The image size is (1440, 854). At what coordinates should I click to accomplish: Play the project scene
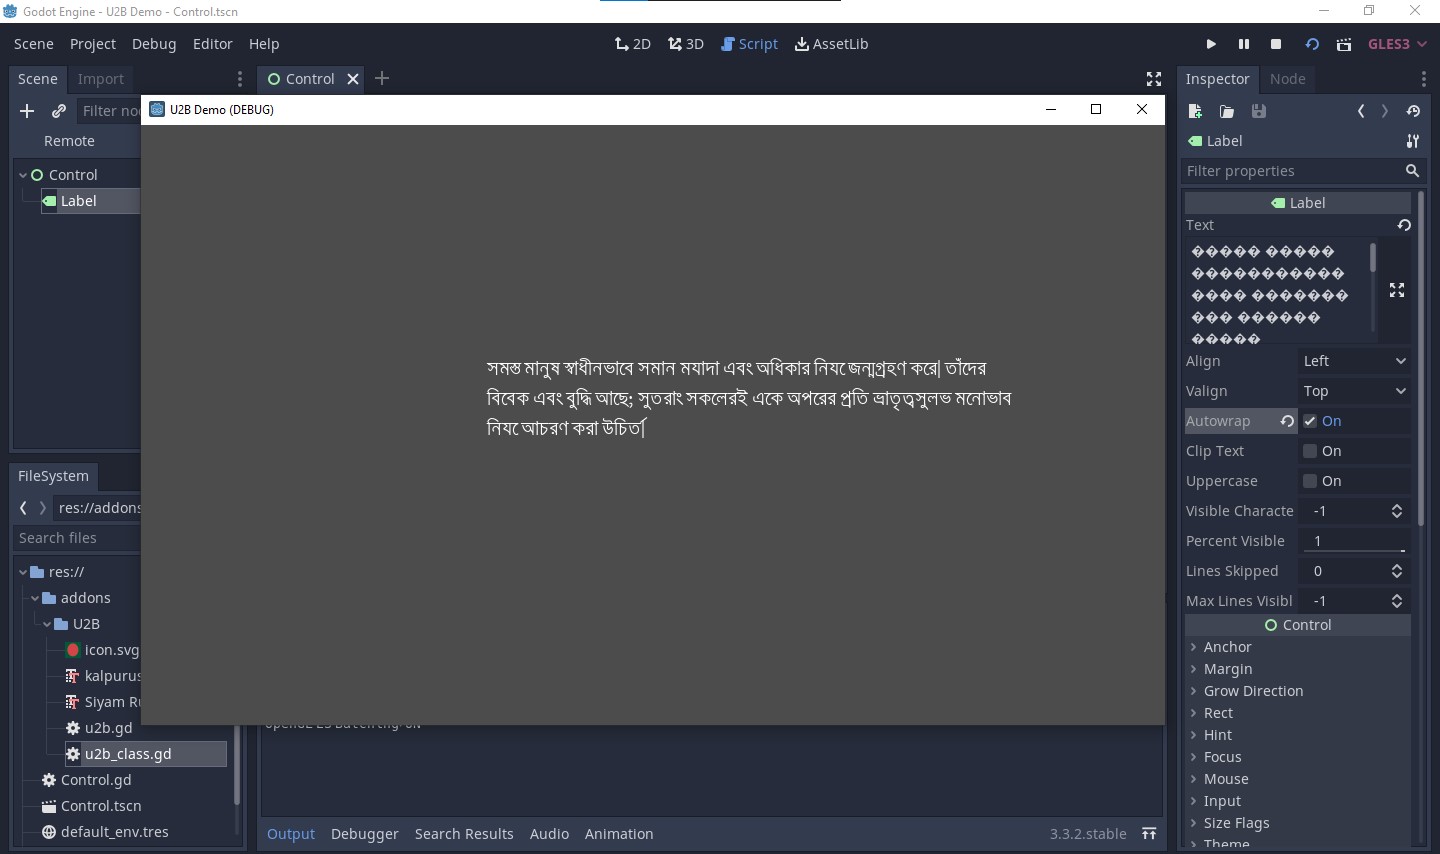click(1211, 44)
